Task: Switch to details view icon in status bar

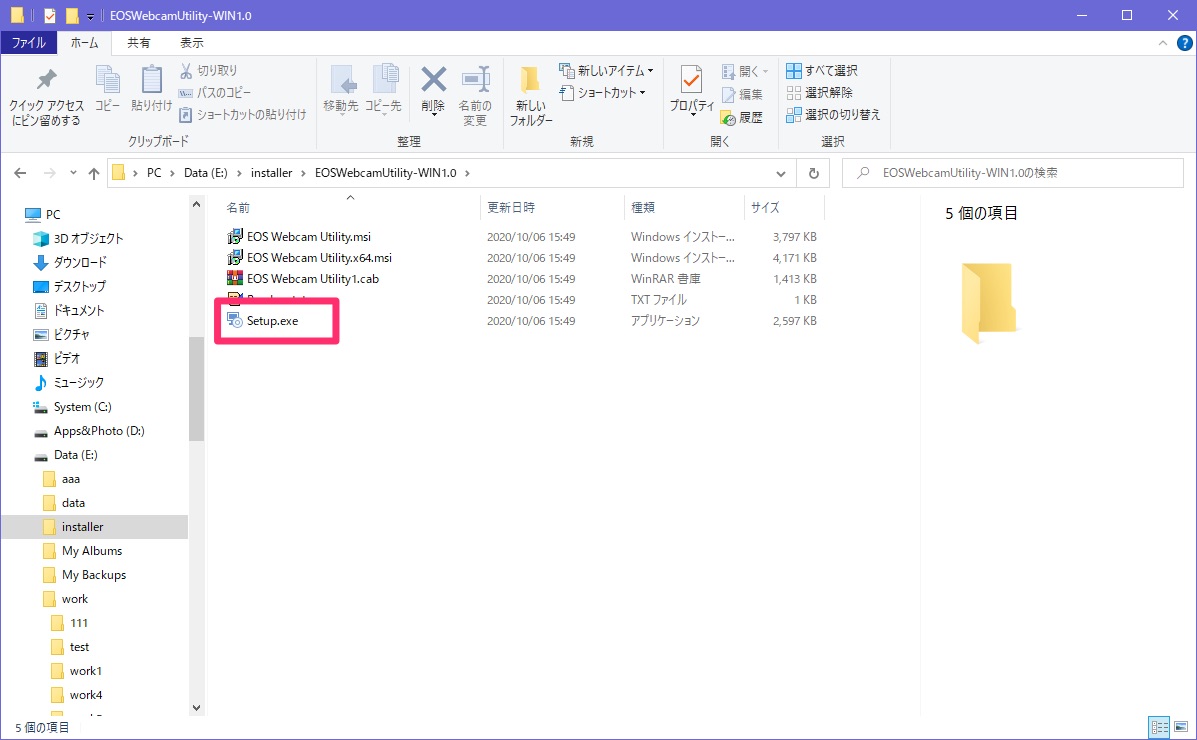Action: click(x=1159, y=727)
